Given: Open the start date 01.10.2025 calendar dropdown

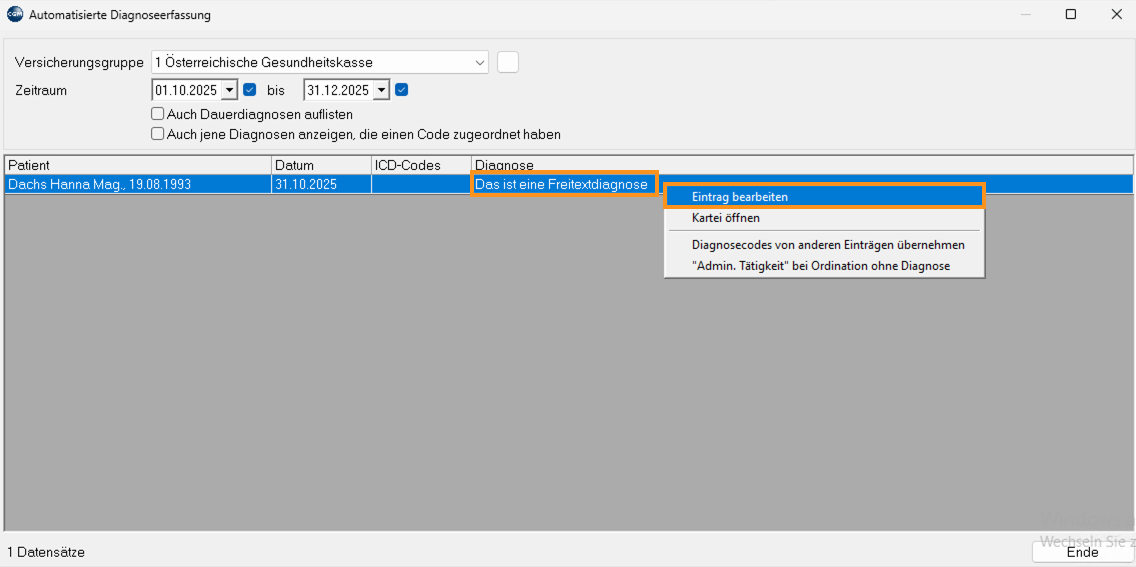Looking at the screenshot, I should (229, 90).
